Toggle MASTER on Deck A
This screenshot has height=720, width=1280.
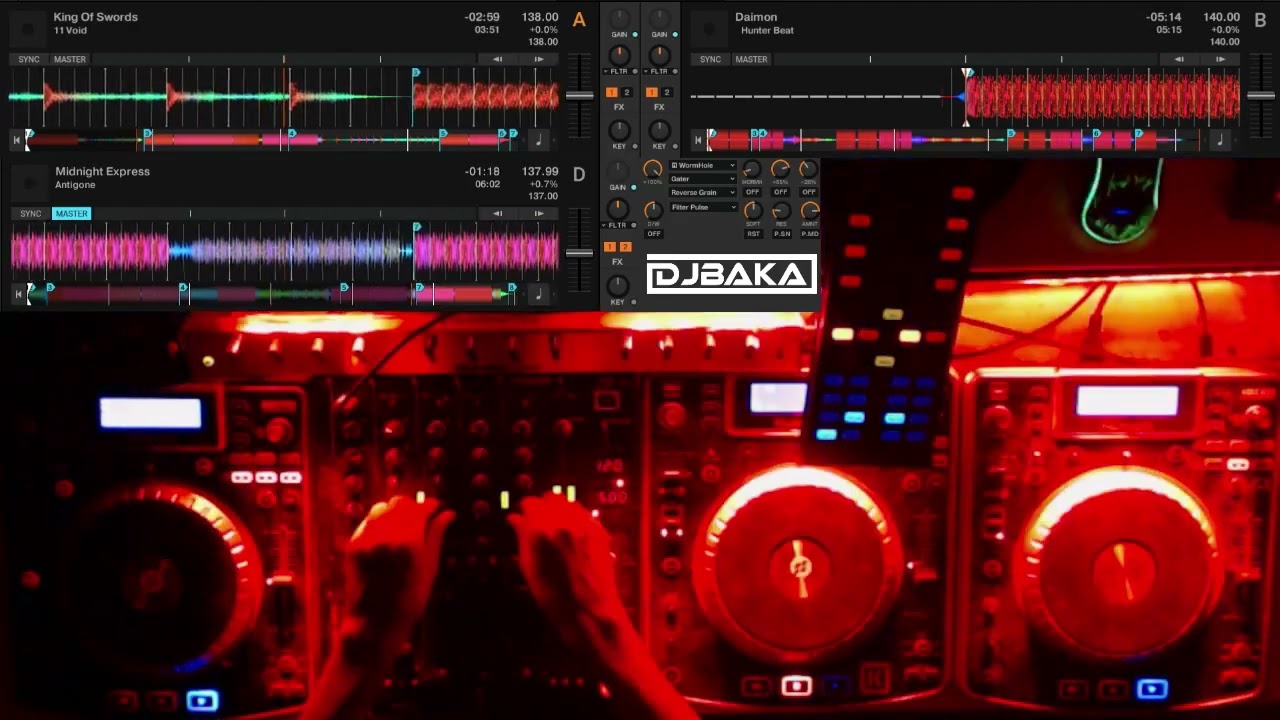[70, 59]
